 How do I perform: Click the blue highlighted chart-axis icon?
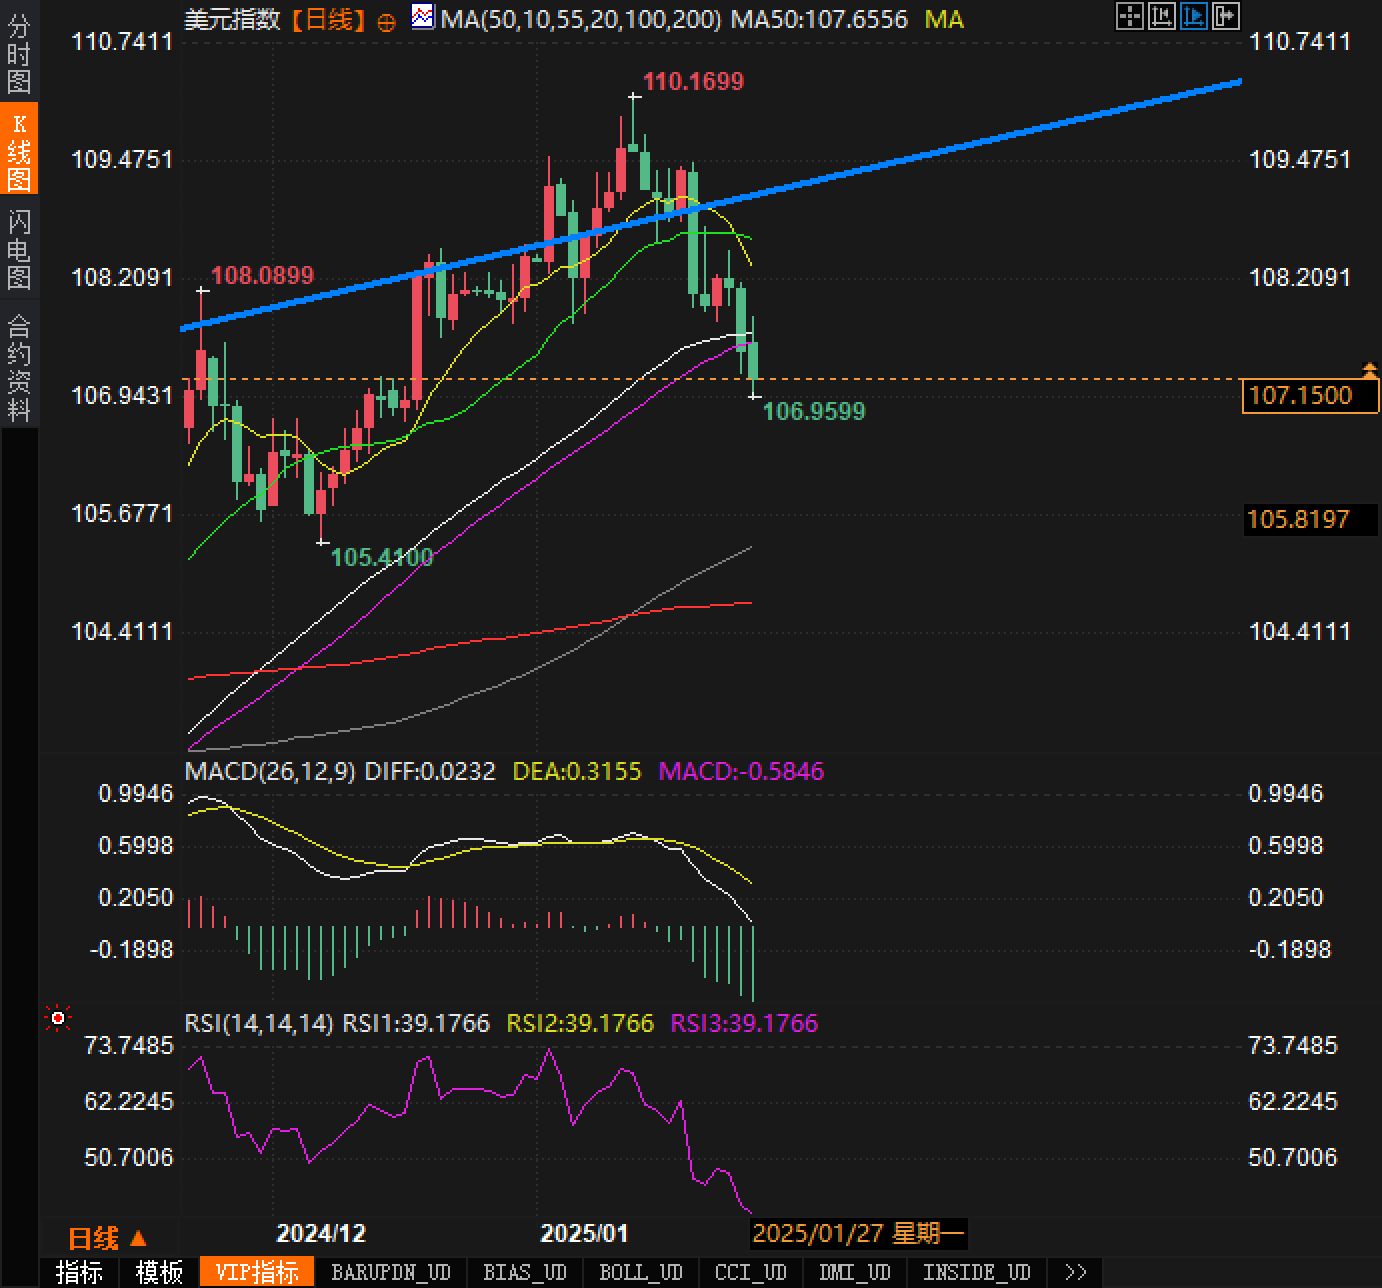(x=1193, y=16)
